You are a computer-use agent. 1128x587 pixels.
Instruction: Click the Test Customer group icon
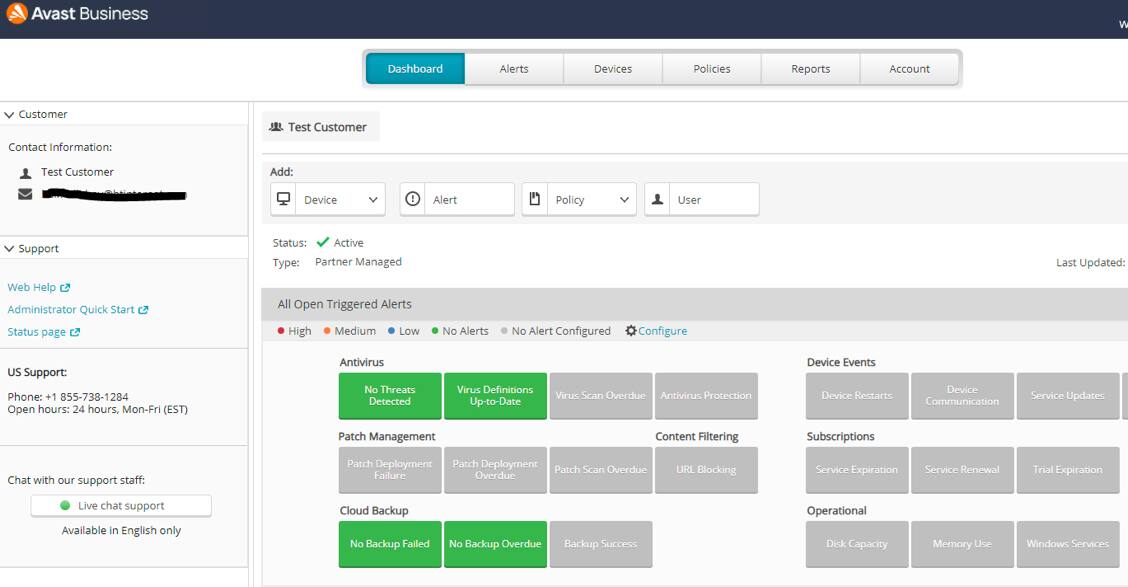coord(276,127)
